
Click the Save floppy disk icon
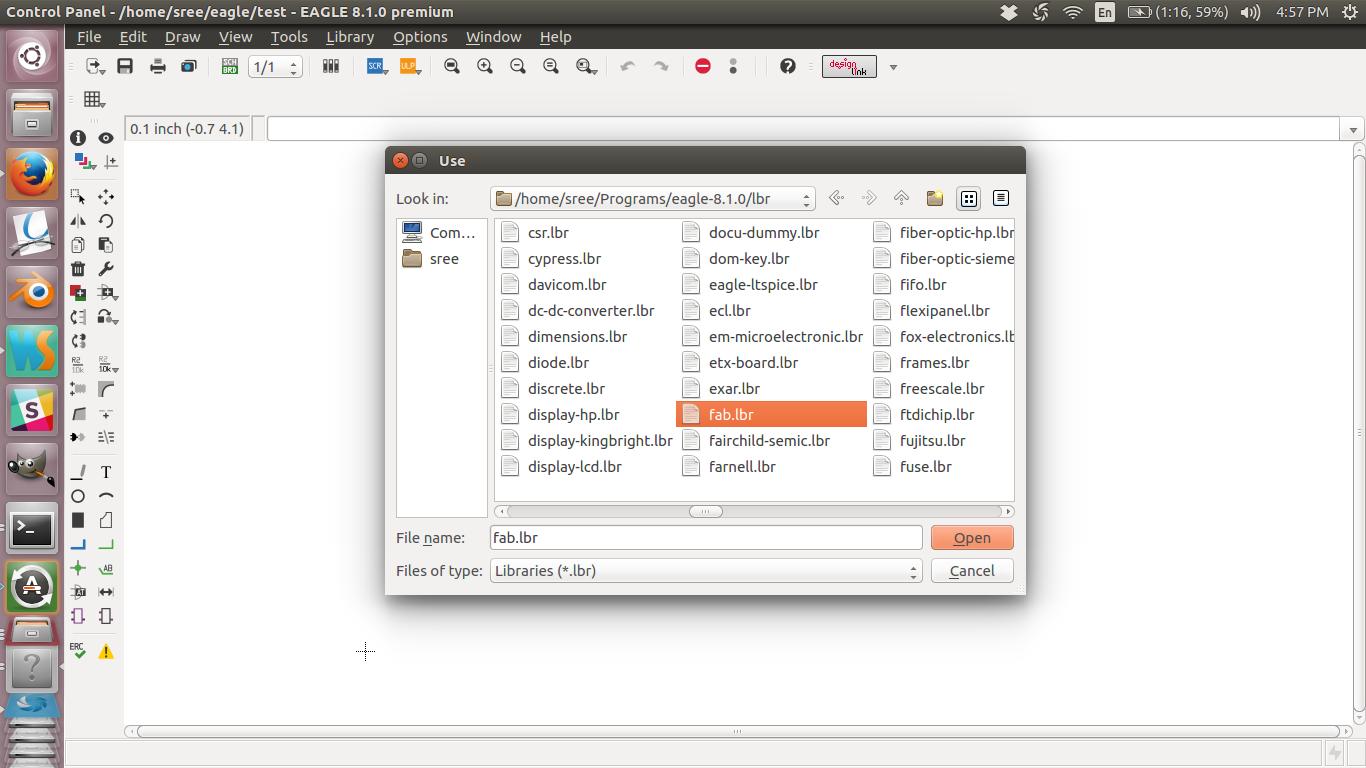(x=125, y=66)
